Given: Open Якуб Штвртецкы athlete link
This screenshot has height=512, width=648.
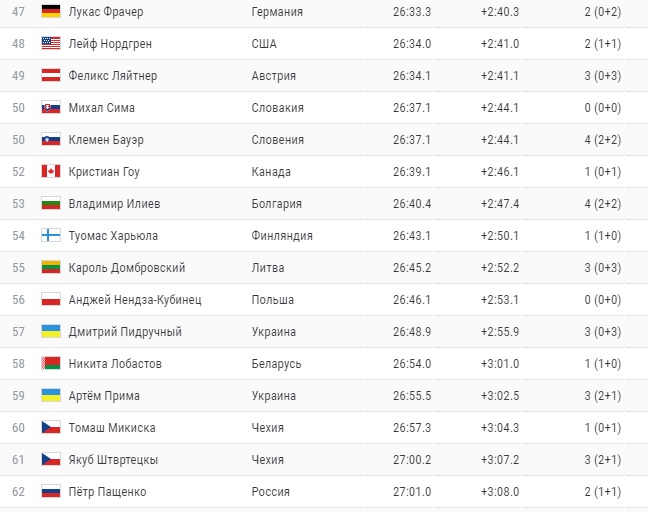Looking at the screenshot, I should pyautogui.click(x=113, y=460).
